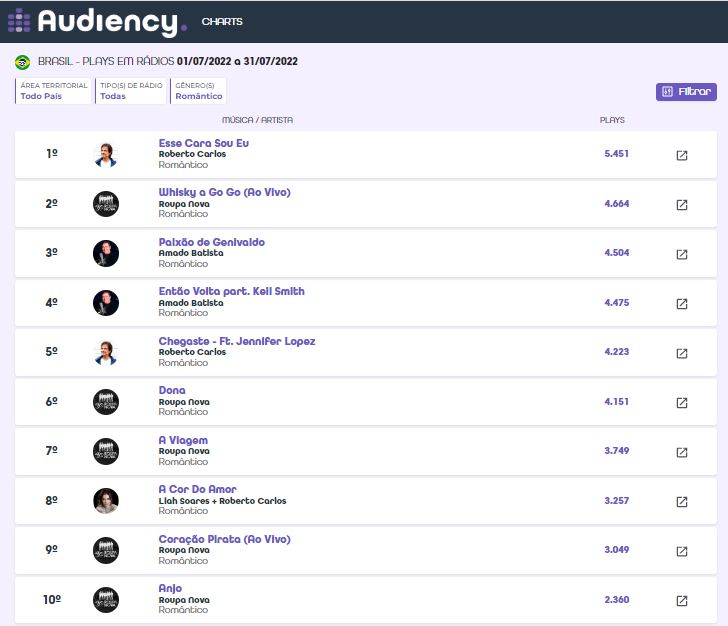Click plays count 2.360

(617, 600)
